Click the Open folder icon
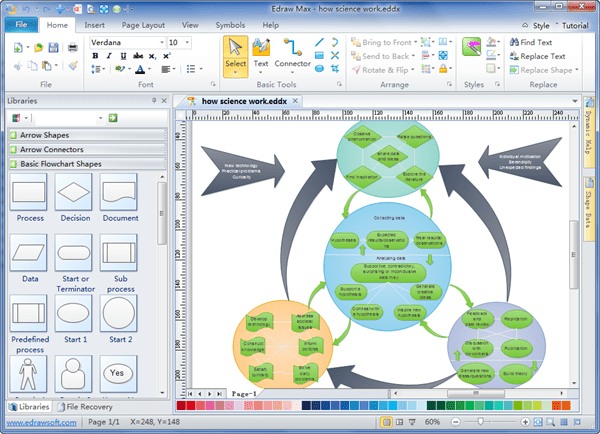This screenshot has height=434, width=600. [38, 47]
